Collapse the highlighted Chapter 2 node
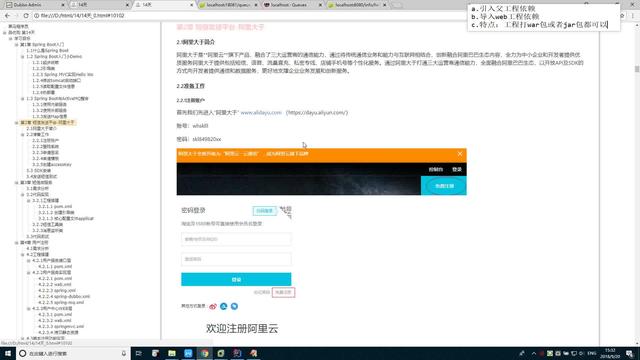Screen dimensions: 640x360 point(17,123)
